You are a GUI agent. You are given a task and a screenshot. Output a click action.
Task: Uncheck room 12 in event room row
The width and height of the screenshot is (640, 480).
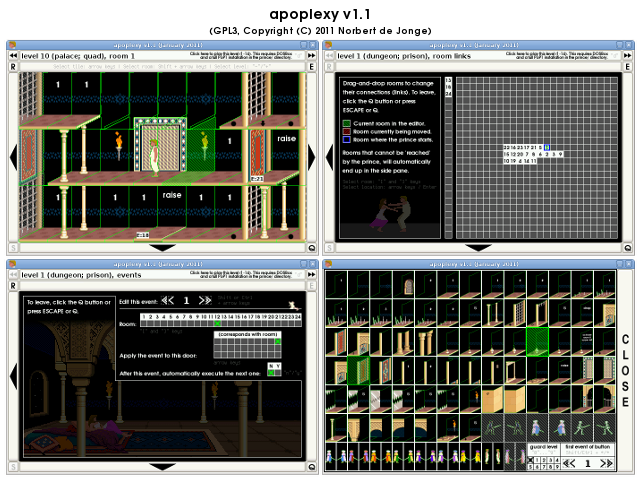click(218, 324)
